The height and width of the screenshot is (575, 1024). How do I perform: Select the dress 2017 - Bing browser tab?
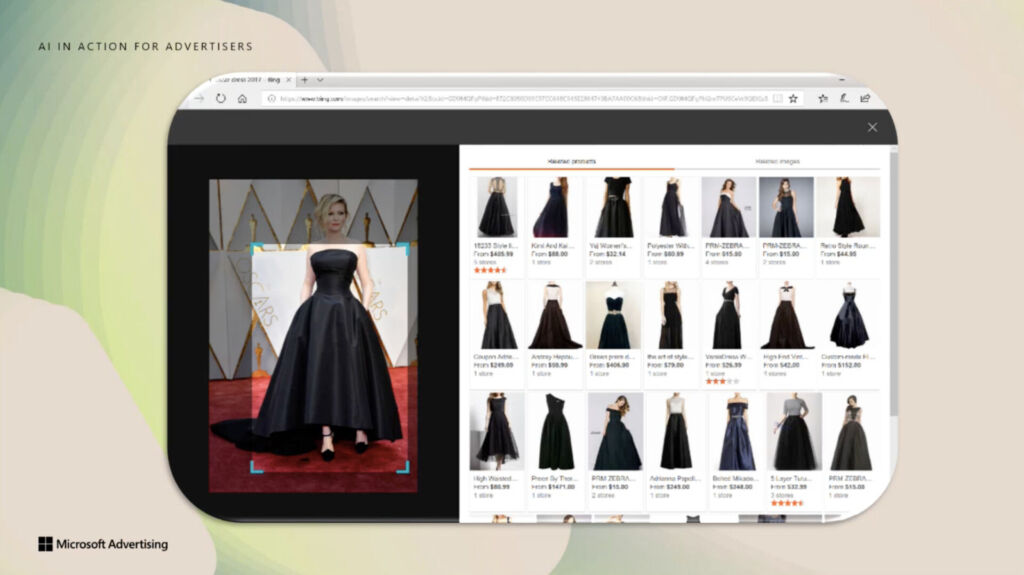point(251,80)
